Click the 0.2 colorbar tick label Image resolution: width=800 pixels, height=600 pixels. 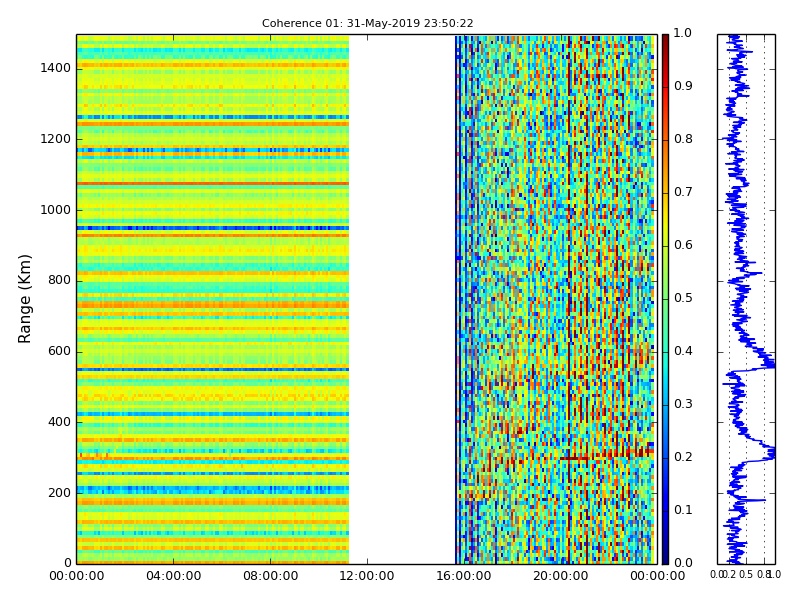click(x=683, y=457)
